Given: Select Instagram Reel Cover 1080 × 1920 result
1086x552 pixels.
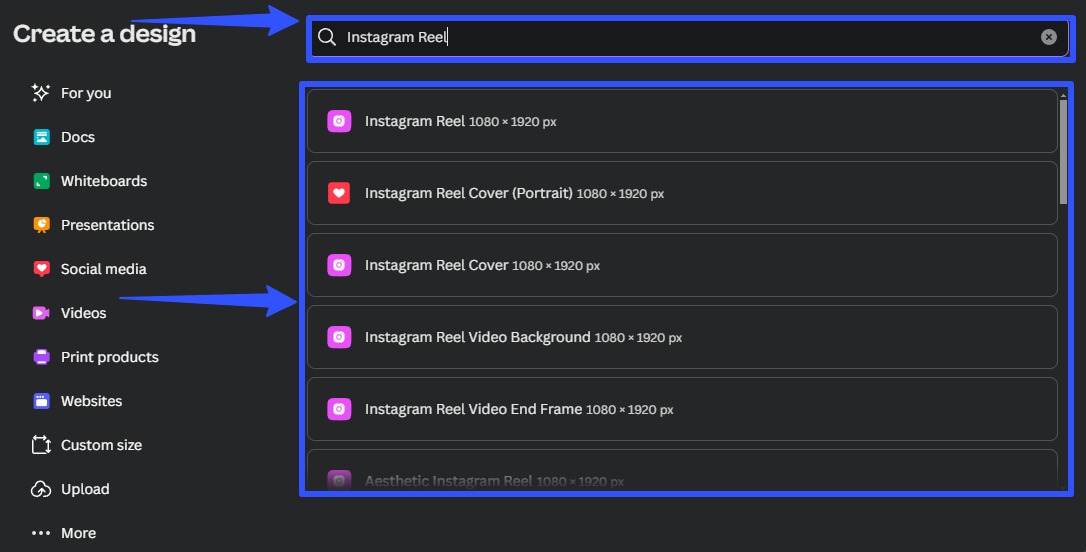Looking at the screenshot, I should click(682, 265).
